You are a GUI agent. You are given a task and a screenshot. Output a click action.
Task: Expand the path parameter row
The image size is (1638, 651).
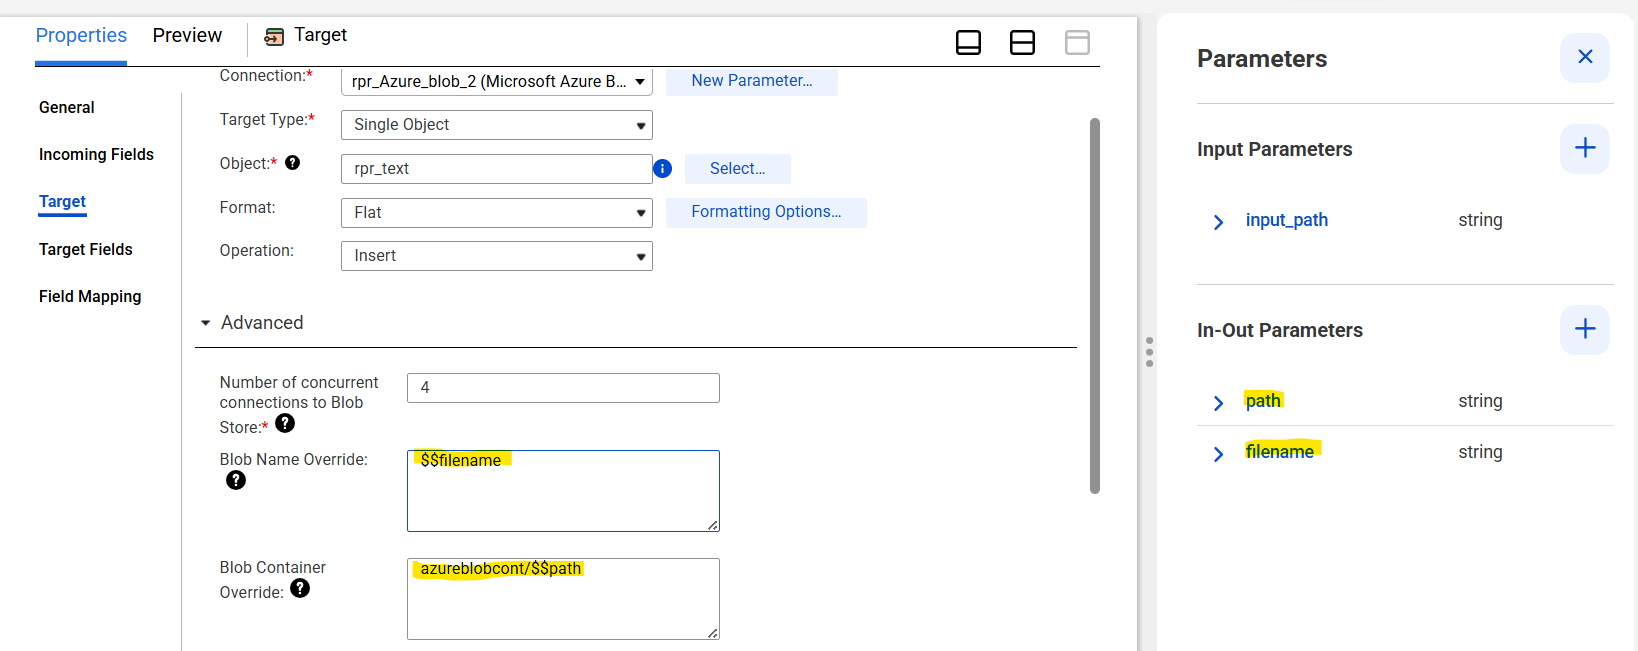tap(1218, 403)
